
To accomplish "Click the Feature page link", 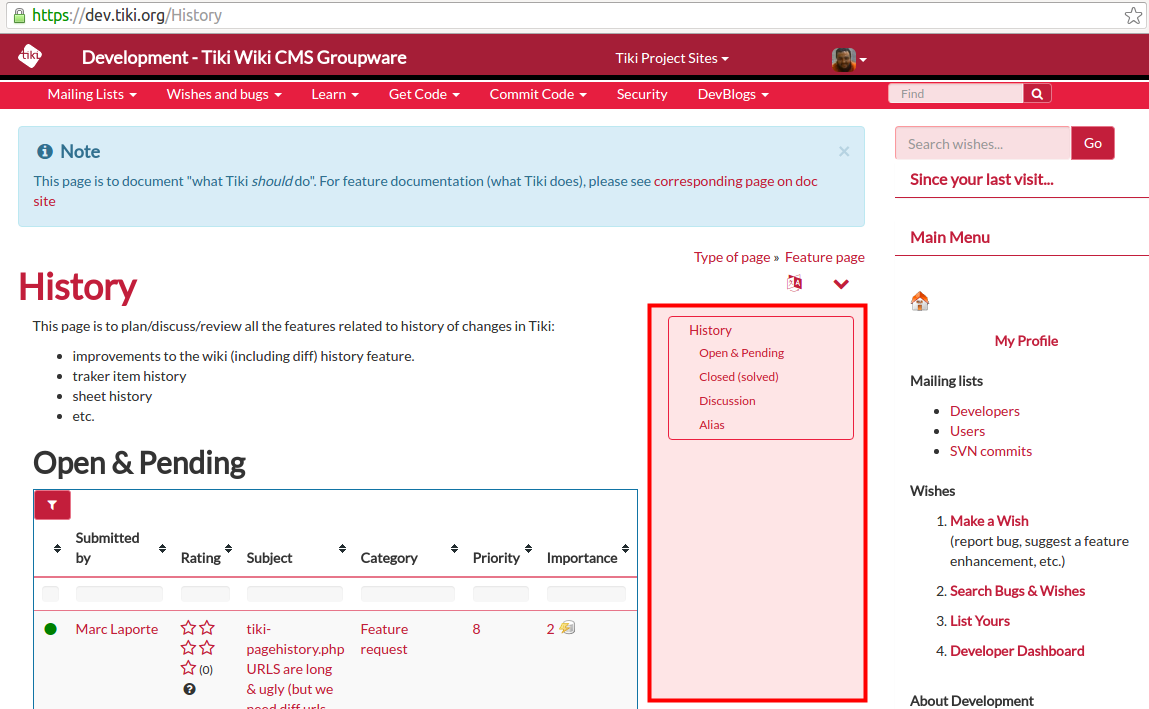I will (x=824, y=257).
